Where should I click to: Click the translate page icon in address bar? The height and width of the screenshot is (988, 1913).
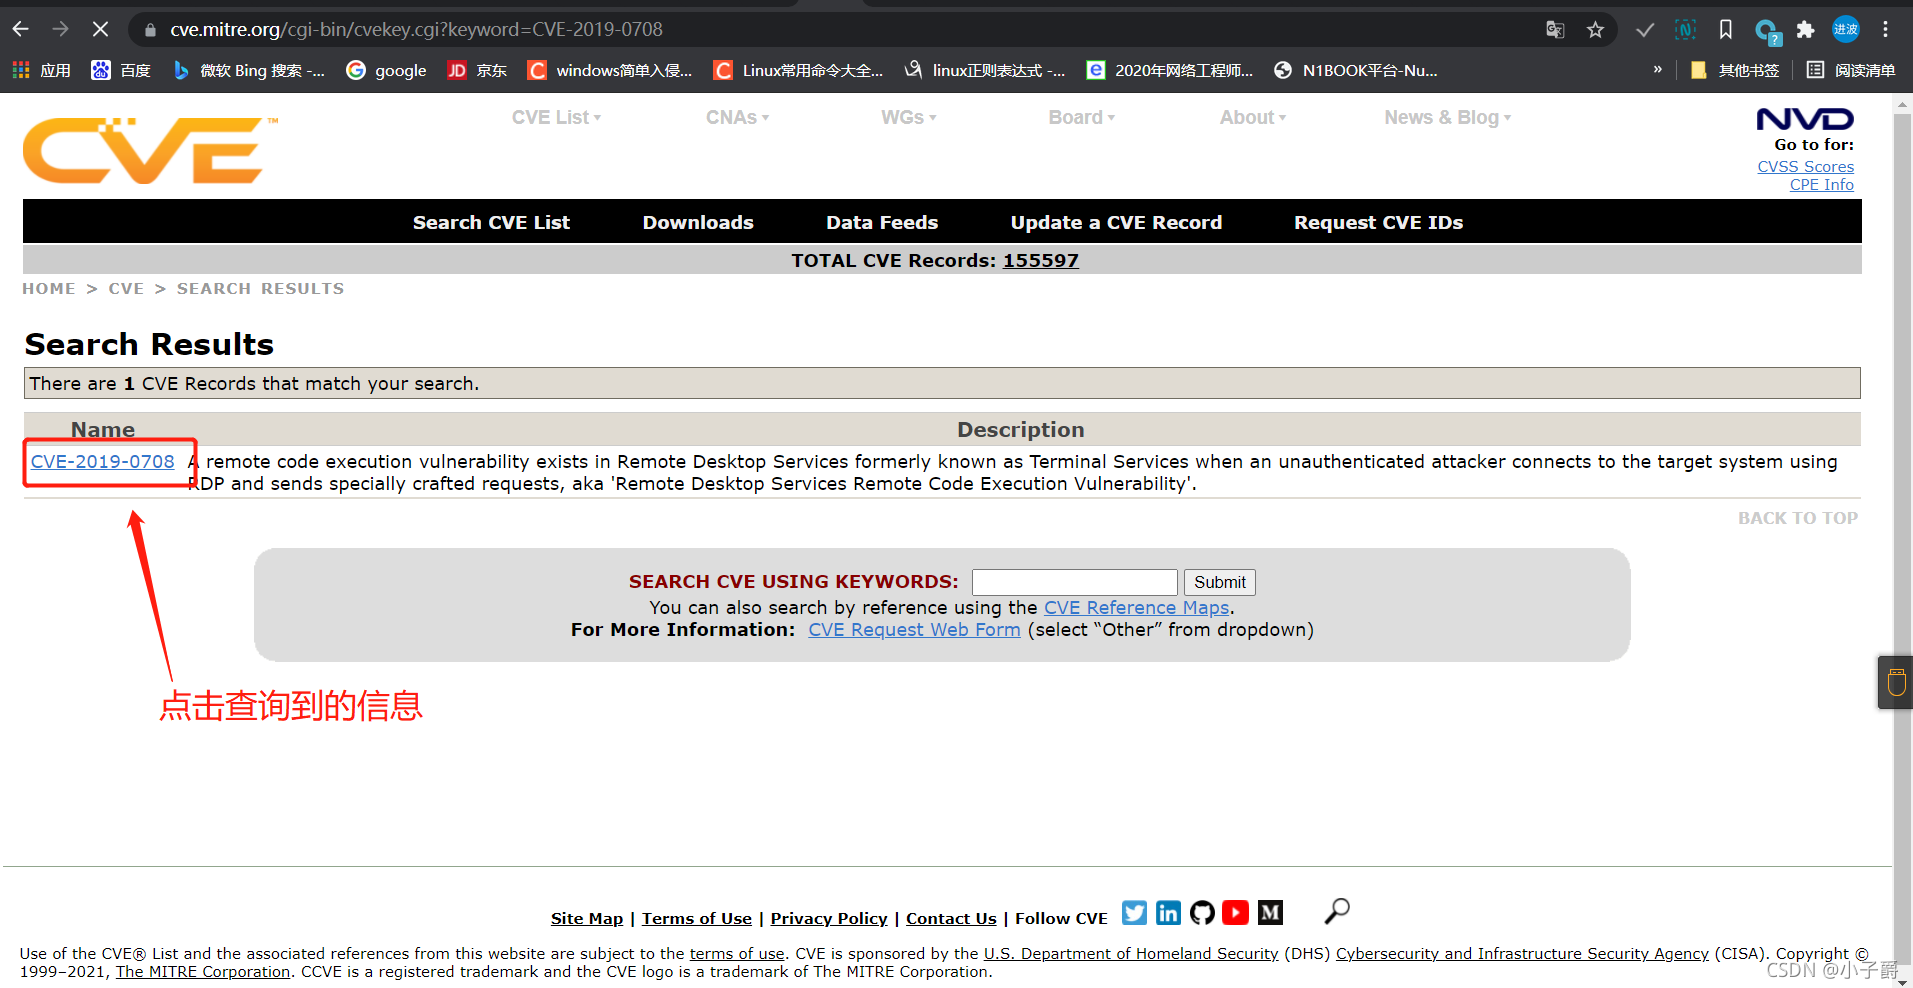pos(1555,29)
